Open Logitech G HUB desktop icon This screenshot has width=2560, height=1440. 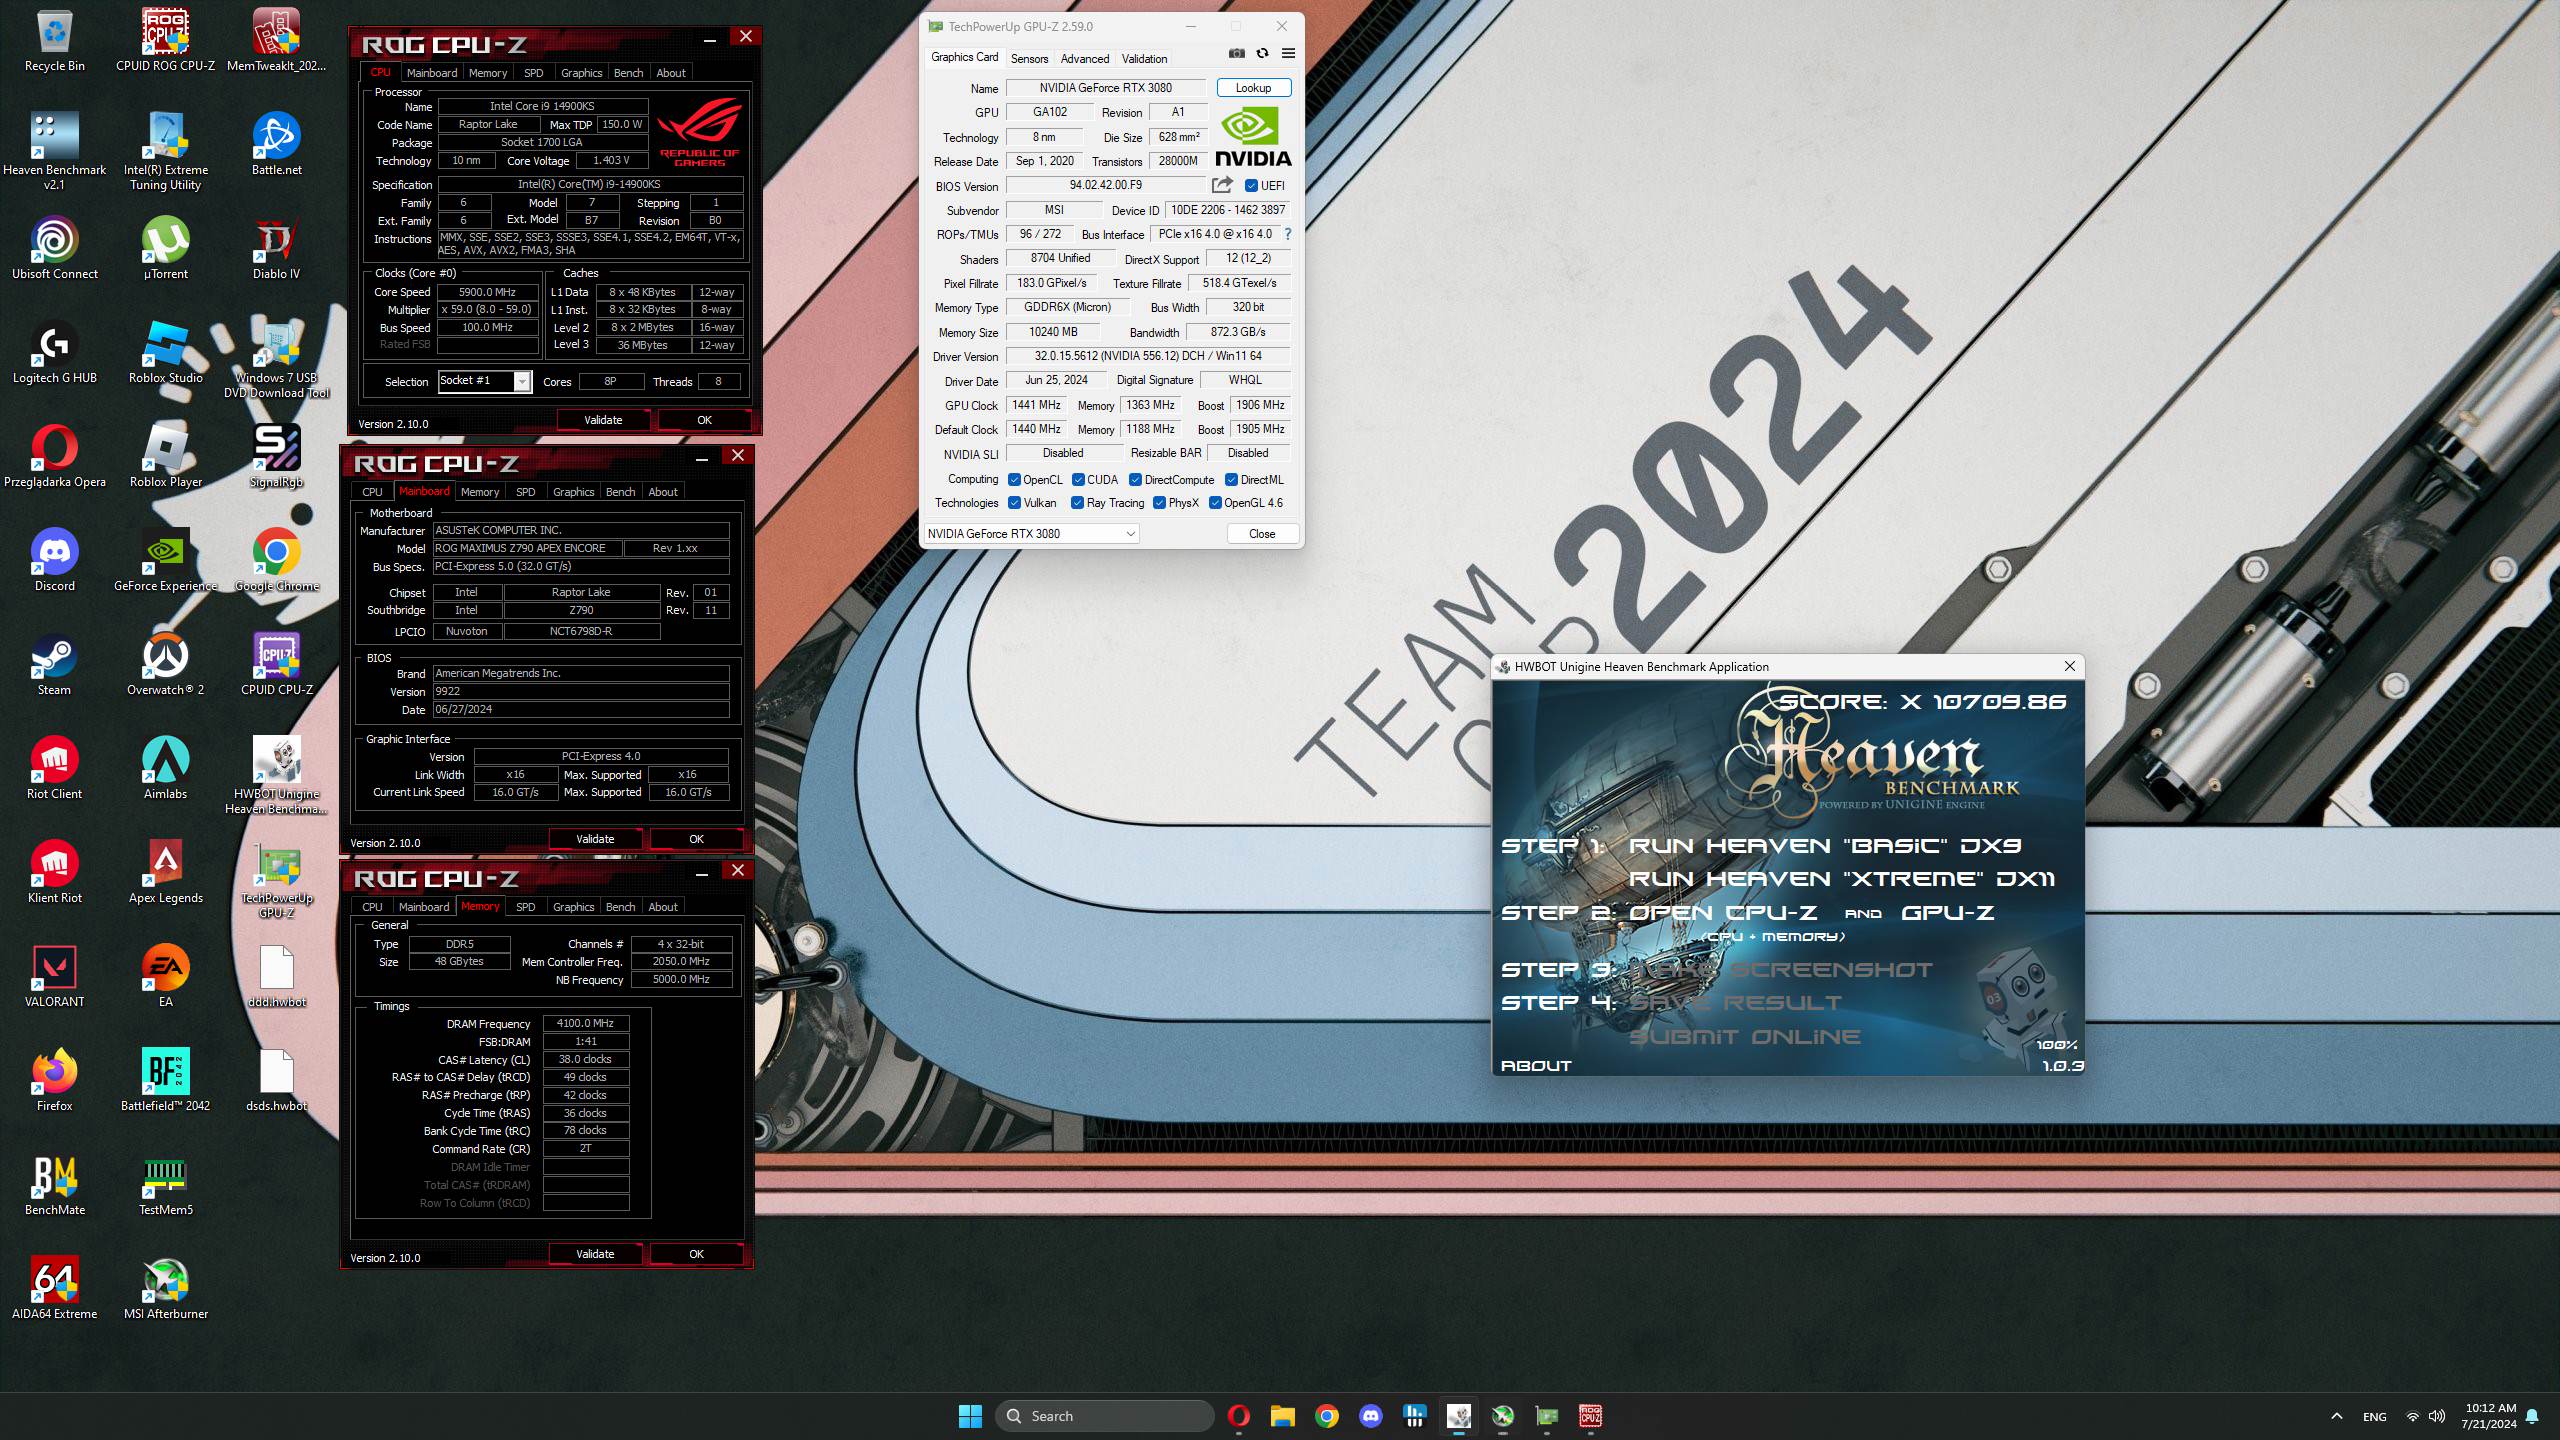pyautogui.click(x=55, y=353)
